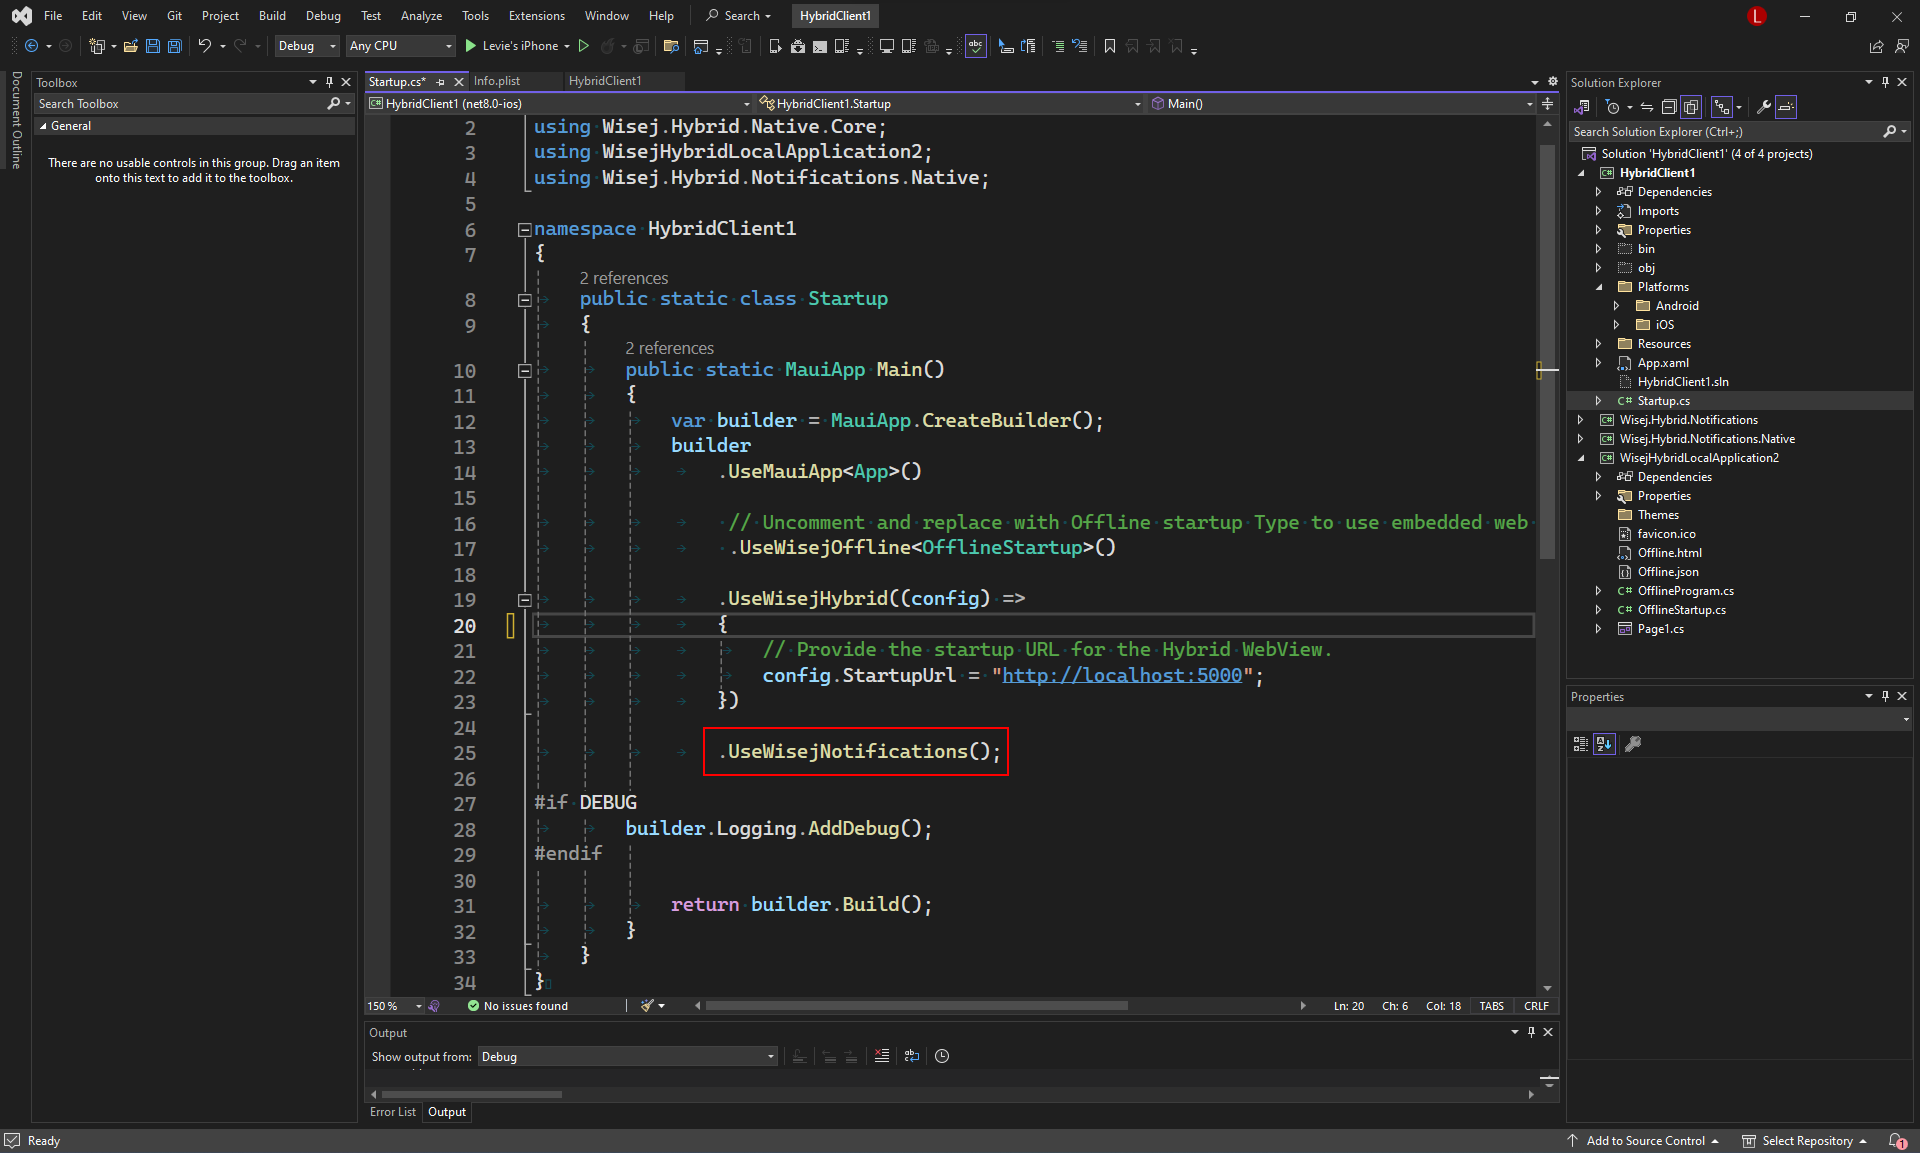
Task: Select Page1.cs in Solution Explorer
Action: coord(1660,629)
